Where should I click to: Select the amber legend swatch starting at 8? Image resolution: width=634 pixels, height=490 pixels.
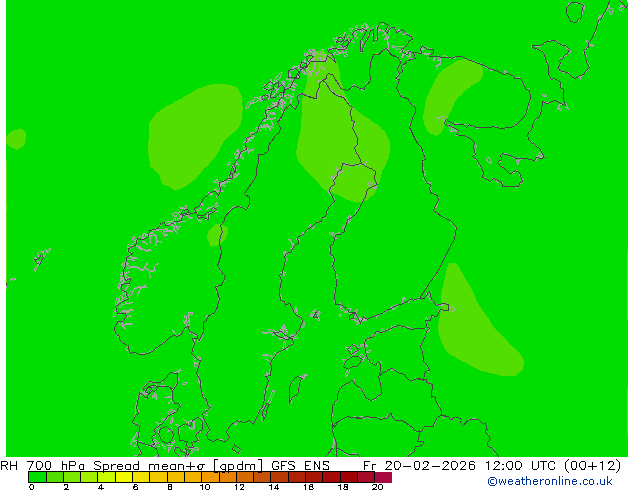coord(176,477)
